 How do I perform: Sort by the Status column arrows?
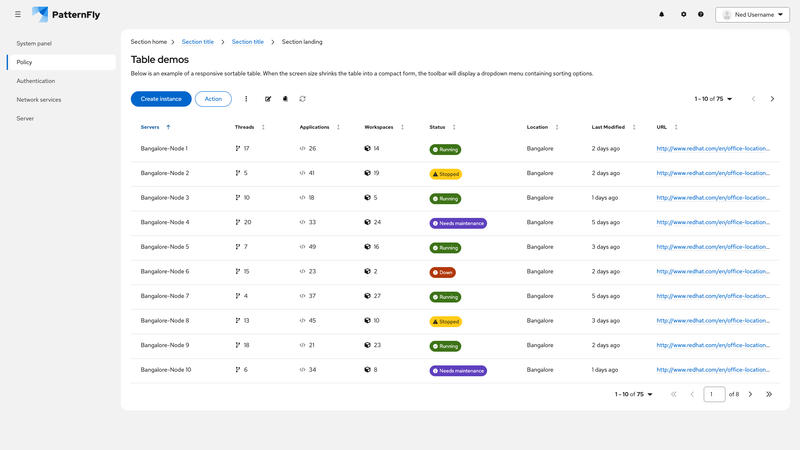[454, 127]
